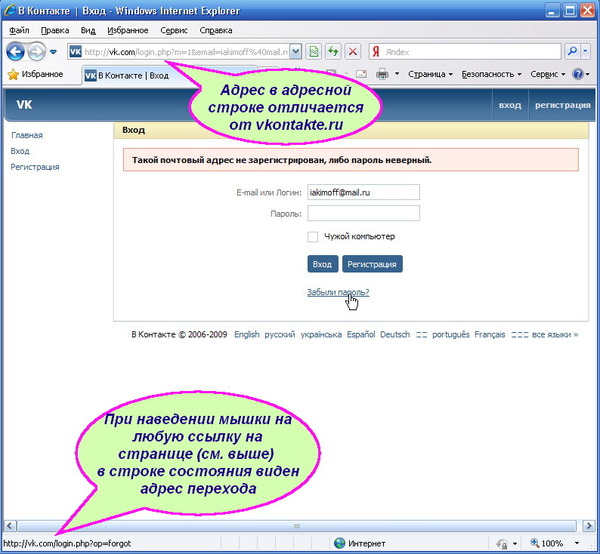
Task: Click the horizontal scrollbar thumb
Action: tap(297, 526)
